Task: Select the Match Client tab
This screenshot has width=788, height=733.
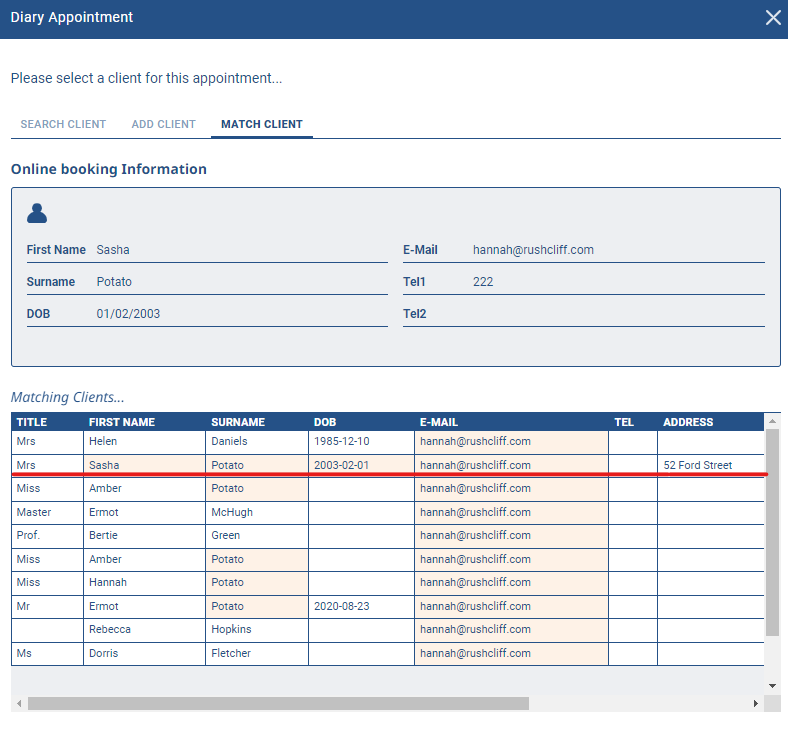Action: tap(262, 124)
